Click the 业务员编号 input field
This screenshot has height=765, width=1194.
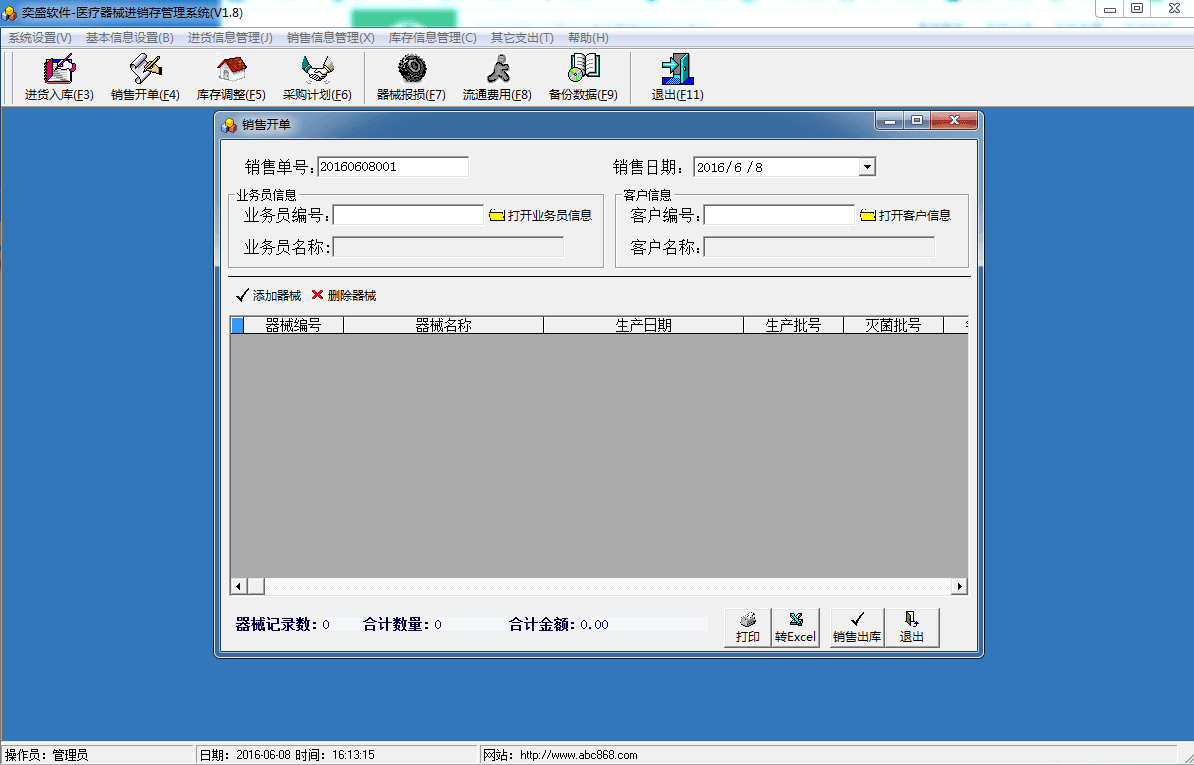point(408,215)
